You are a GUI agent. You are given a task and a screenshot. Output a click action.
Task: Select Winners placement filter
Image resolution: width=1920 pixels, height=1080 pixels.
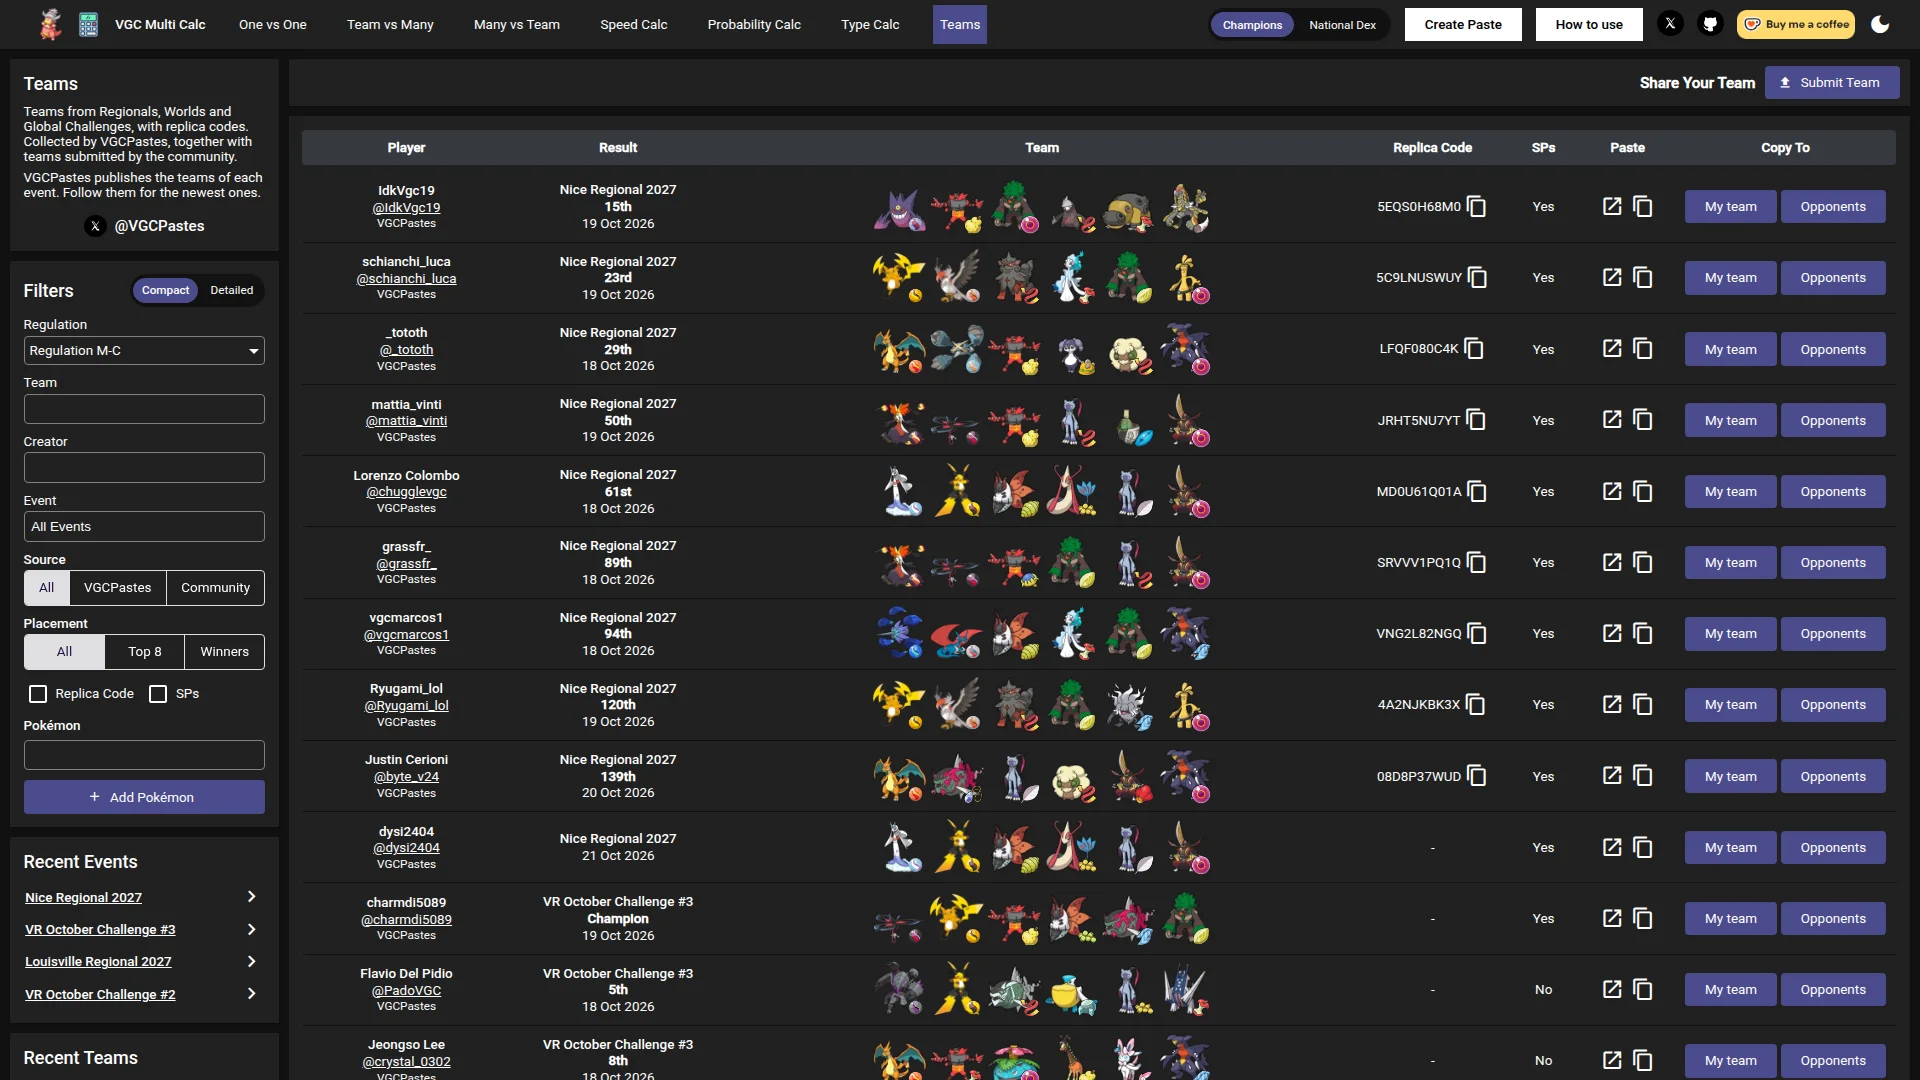(x=224, y=652)
